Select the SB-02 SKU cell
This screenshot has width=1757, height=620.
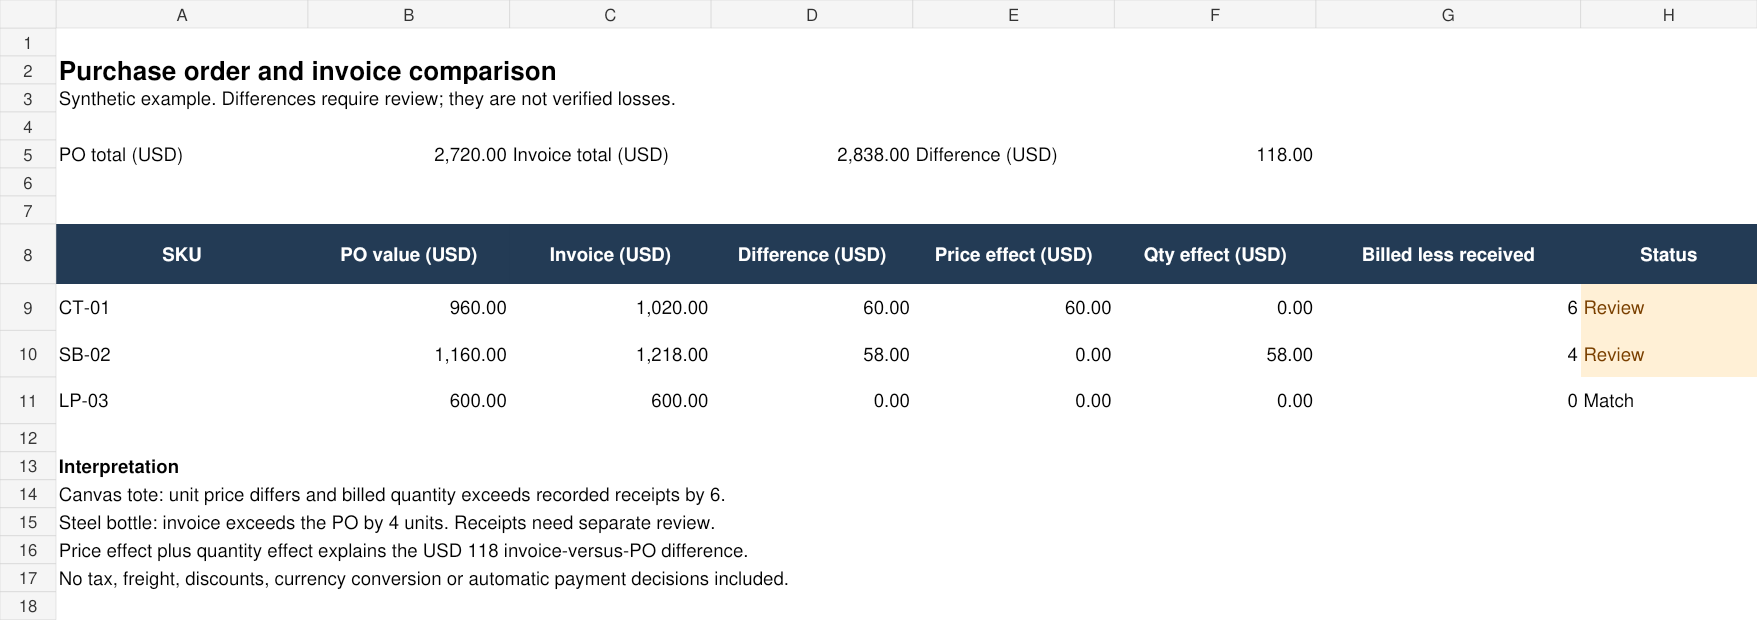pos(182,354)
